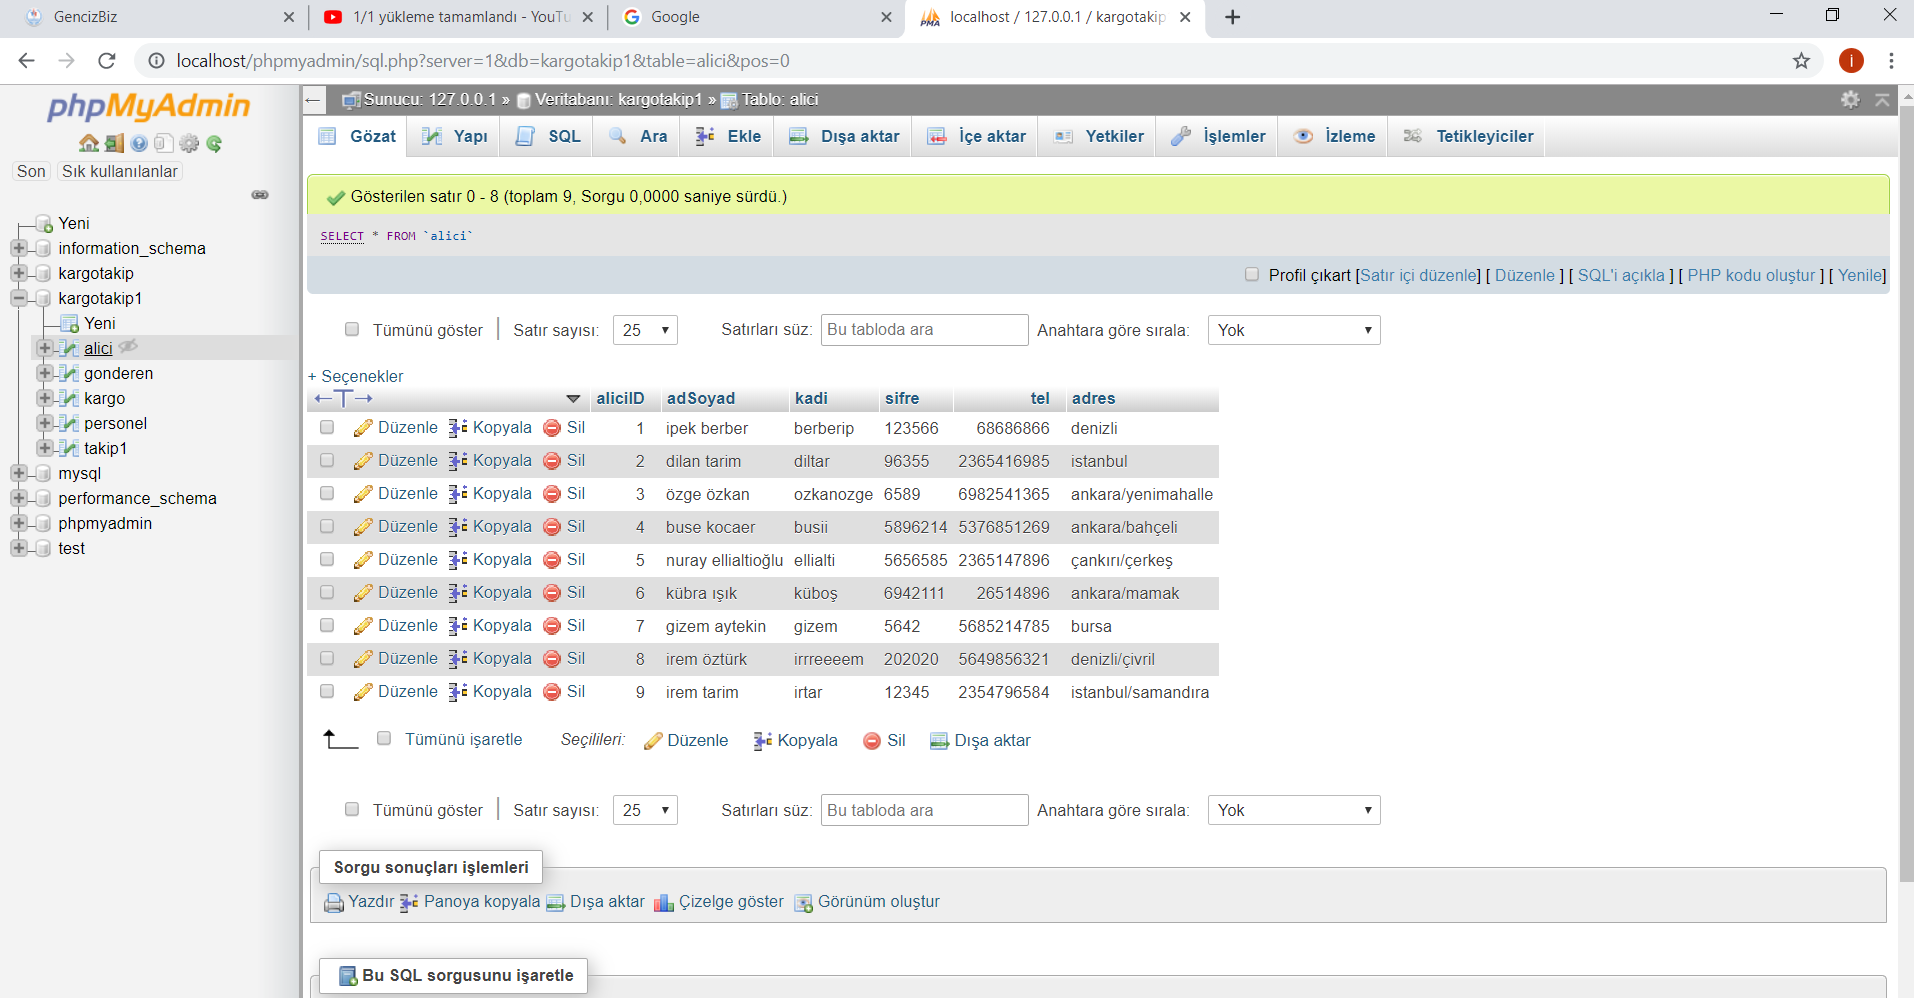
Task: Click the logout door icon in sidebar
Action: (x=114, y=143)
